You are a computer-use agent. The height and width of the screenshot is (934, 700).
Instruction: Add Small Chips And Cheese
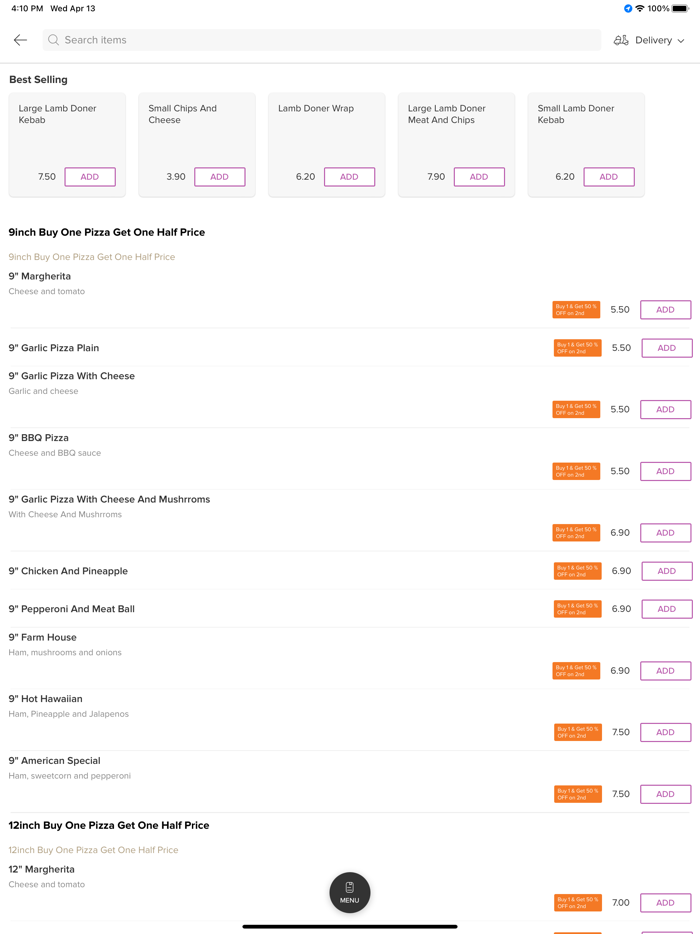tap(219, 177)
